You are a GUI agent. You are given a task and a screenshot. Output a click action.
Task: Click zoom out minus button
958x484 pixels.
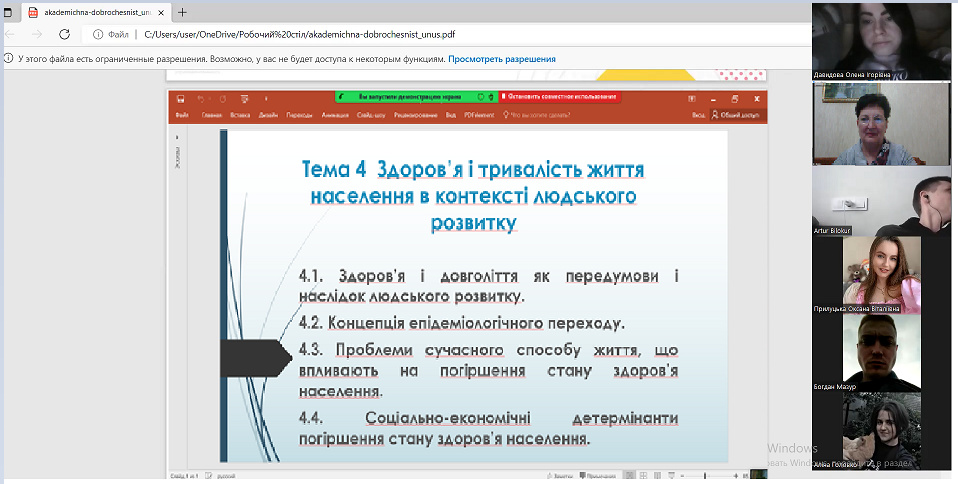(682, 476)
